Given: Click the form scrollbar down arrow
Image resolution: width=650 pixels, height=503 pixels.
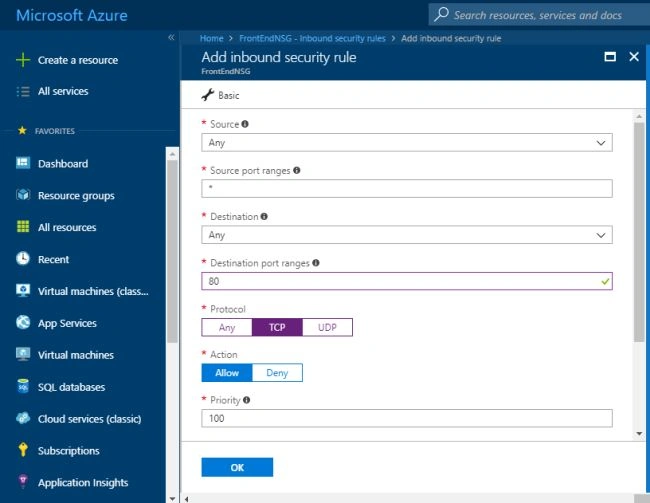Looking at the screenshot, I should (639, 434).
